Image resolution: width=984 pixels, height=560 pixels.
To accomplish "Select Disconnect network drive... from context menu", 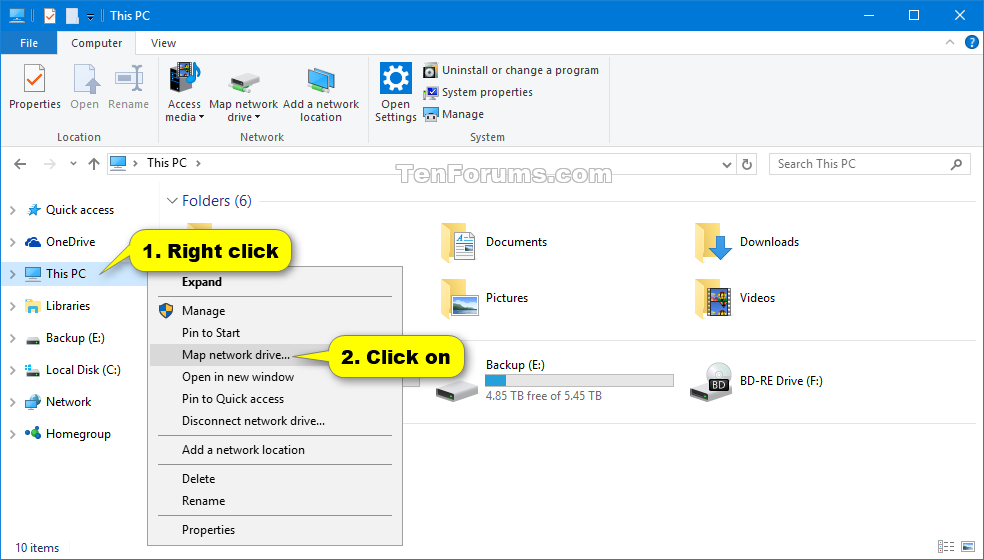I will tap(253, 421).
